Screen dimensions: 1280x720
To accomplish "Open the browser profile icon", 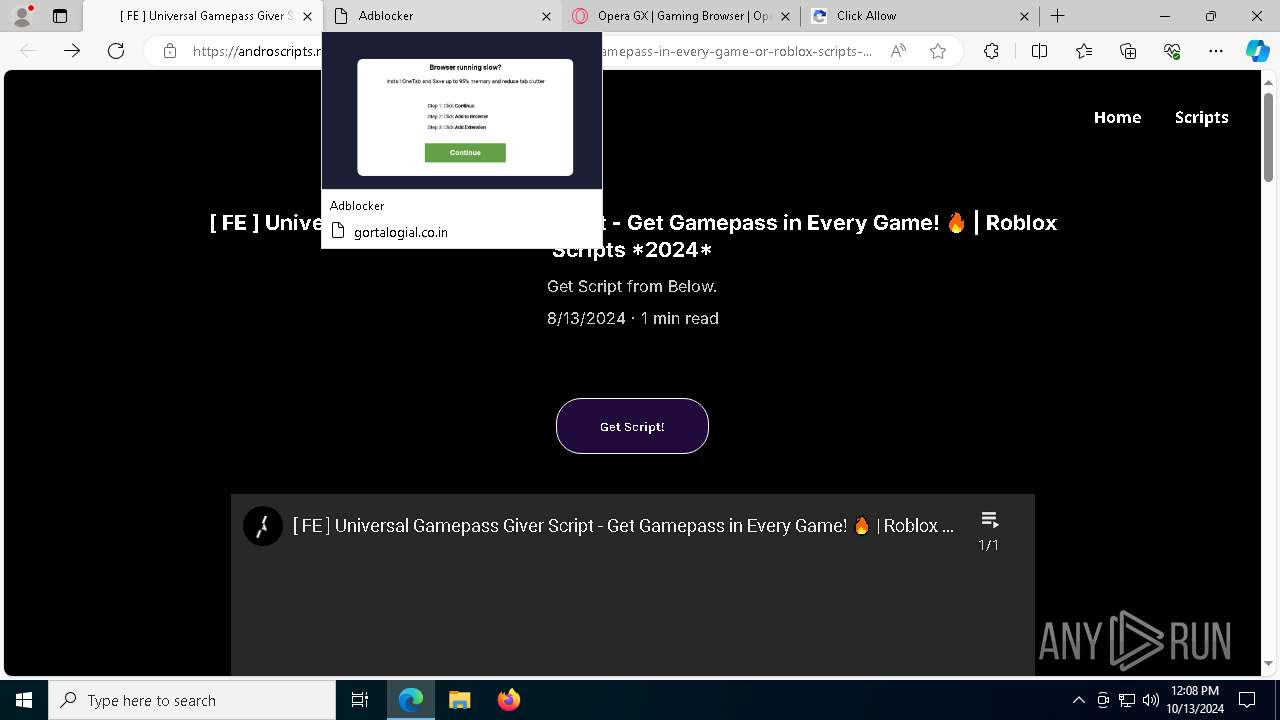I will [x=22, y=16].
